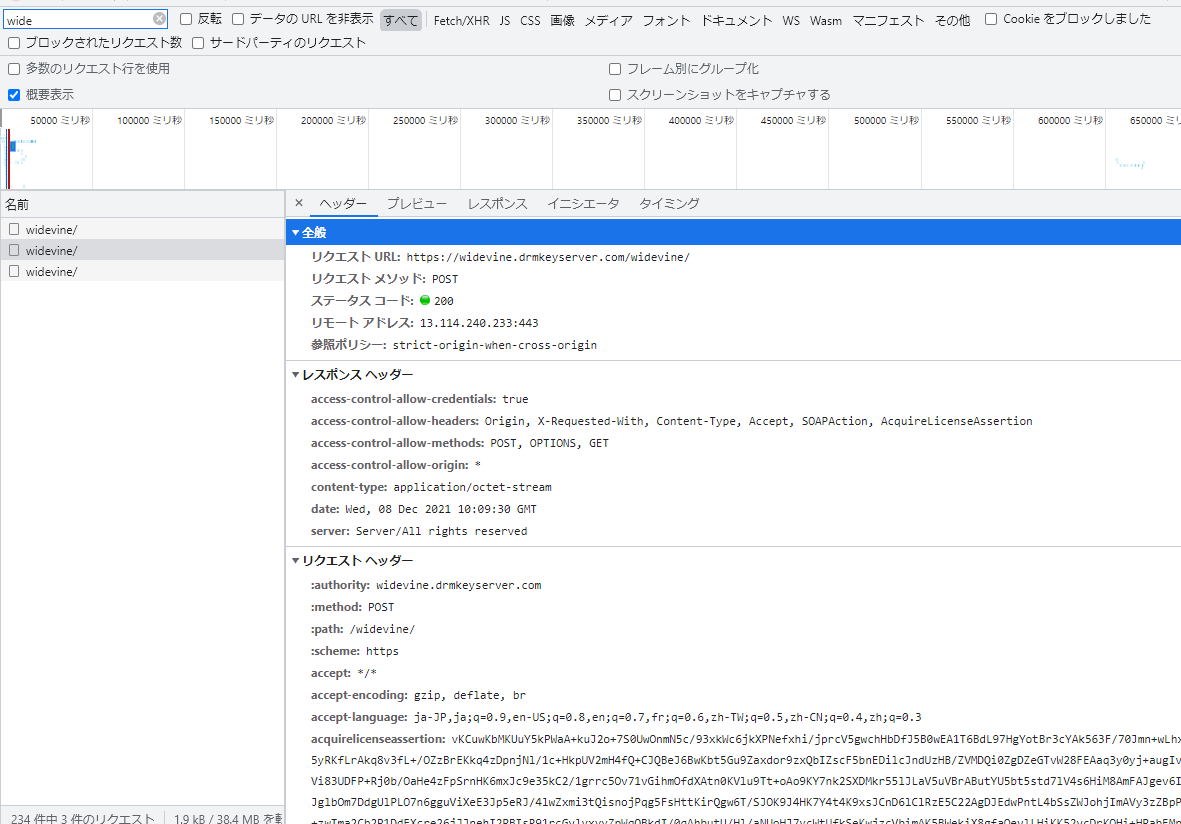Collapse the レスポンス ヘッダー section
Screen dimensions: 1181x824
coord(296,374)
